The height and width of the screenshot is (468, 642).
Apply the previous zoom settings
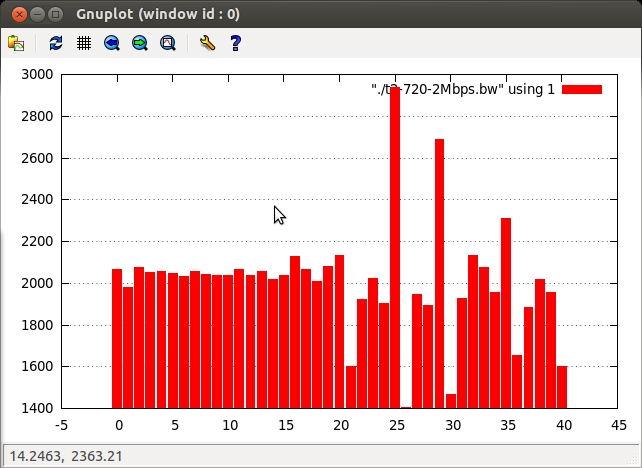tap(112, 43)
